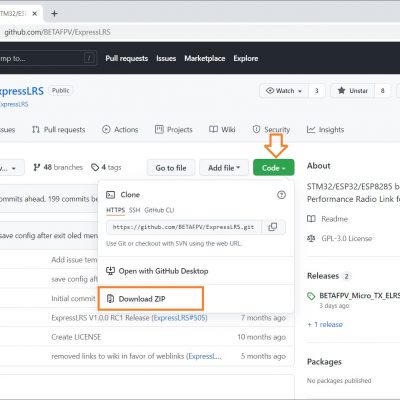The width and height of the screenshot is (400, 400).
Task: Copy the clone URL with clipboard icon
Action: click(273, 227)
